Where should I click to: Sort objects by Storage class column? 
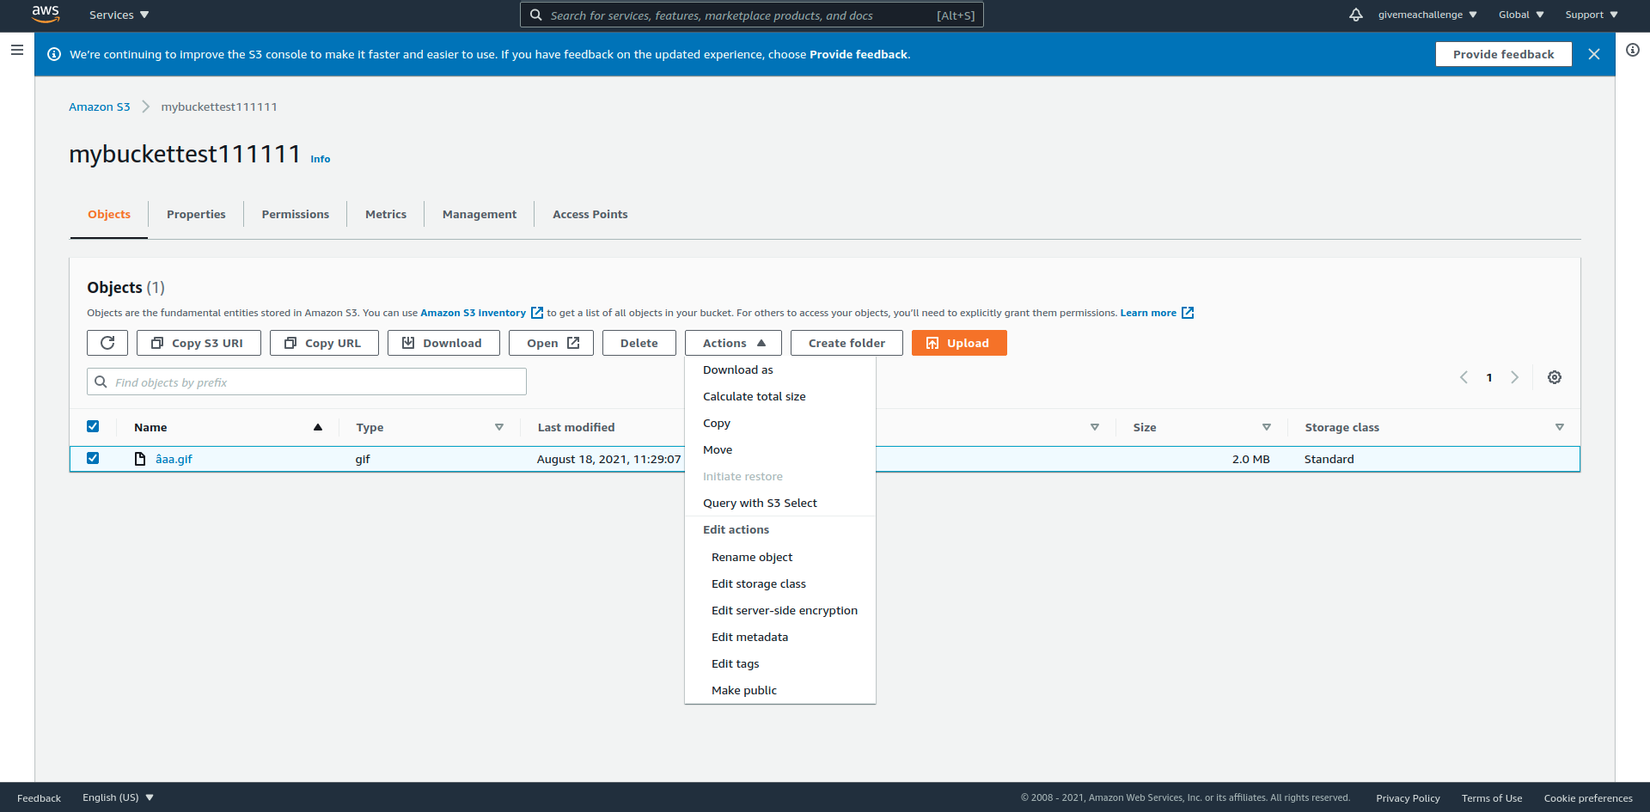[1434, 427]
